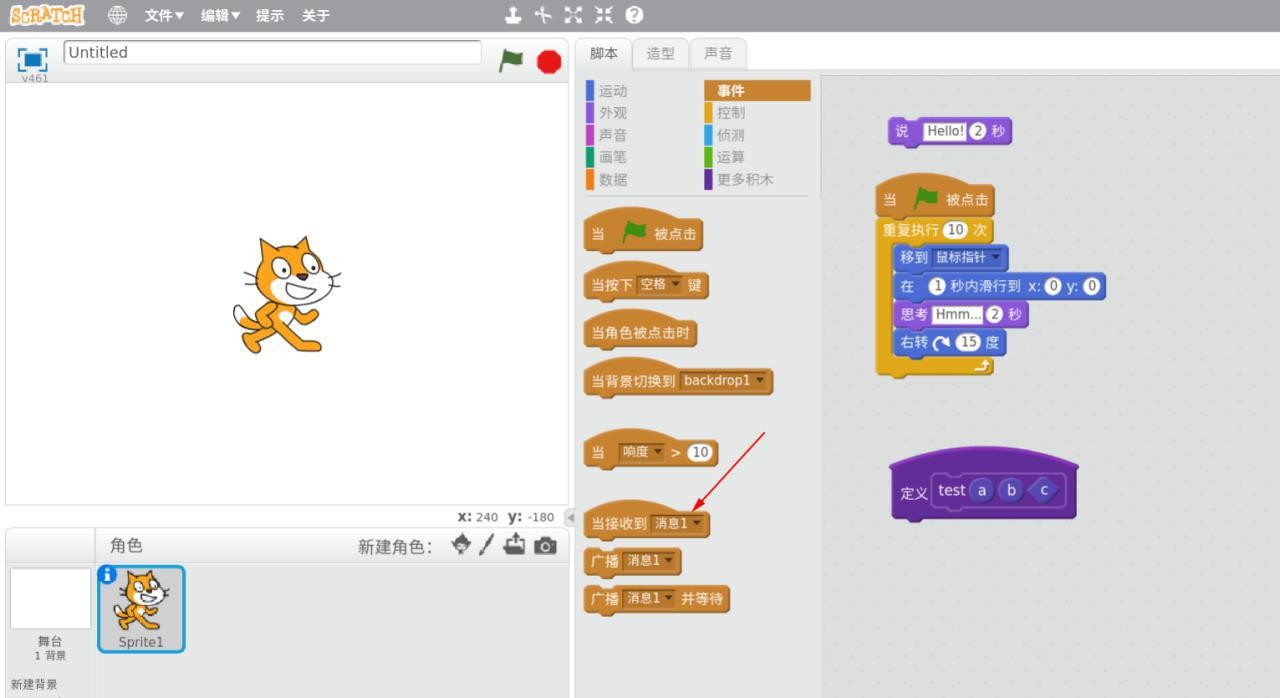The height and width of the screenshot is (698, 1280).
Task: Click the red stop button
Action: tap(549, 62)
